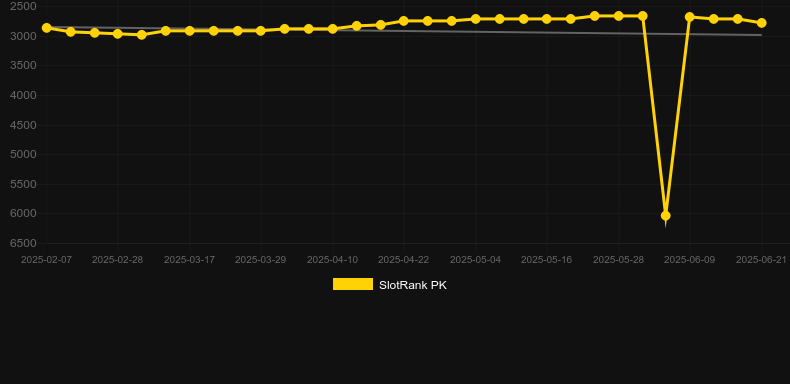
Task: Click the 2025-06-21 x-axis date label
Action: click(x=761, y=260)
